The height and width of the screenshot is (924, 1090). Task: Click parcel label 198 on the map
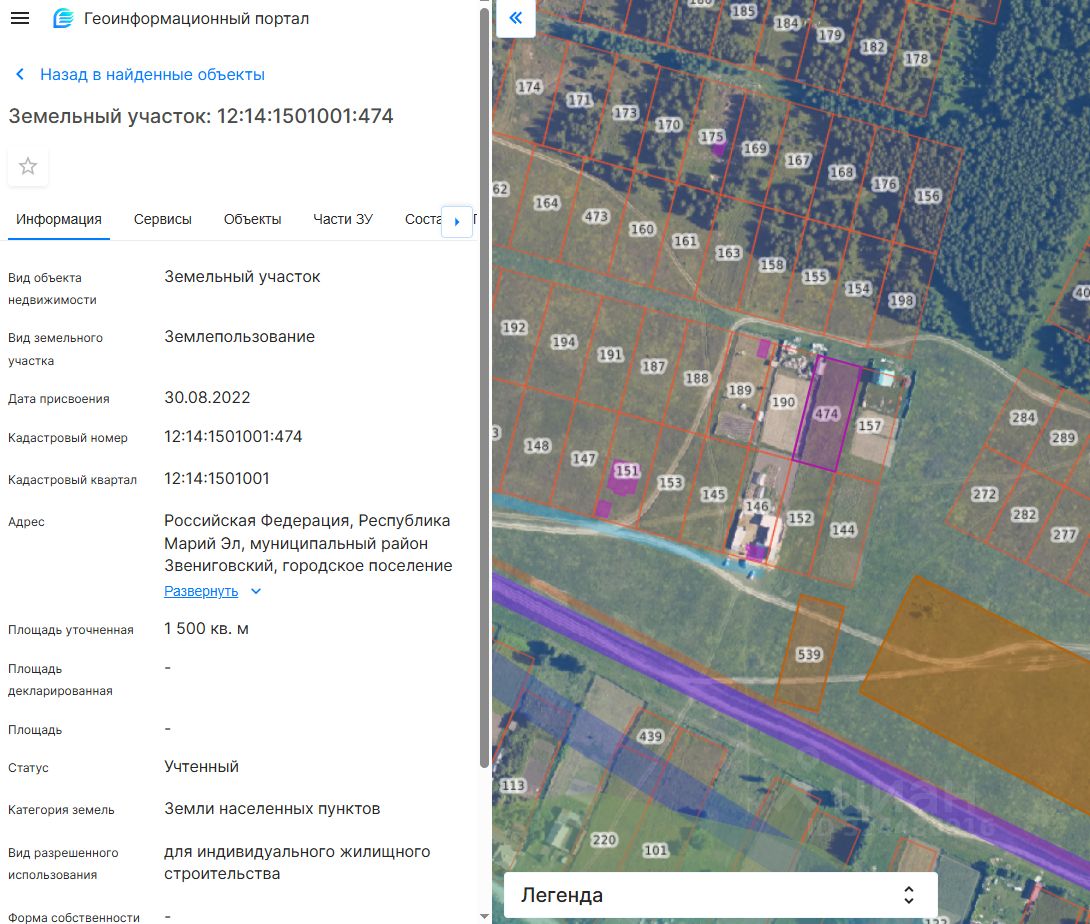(901, 300)
